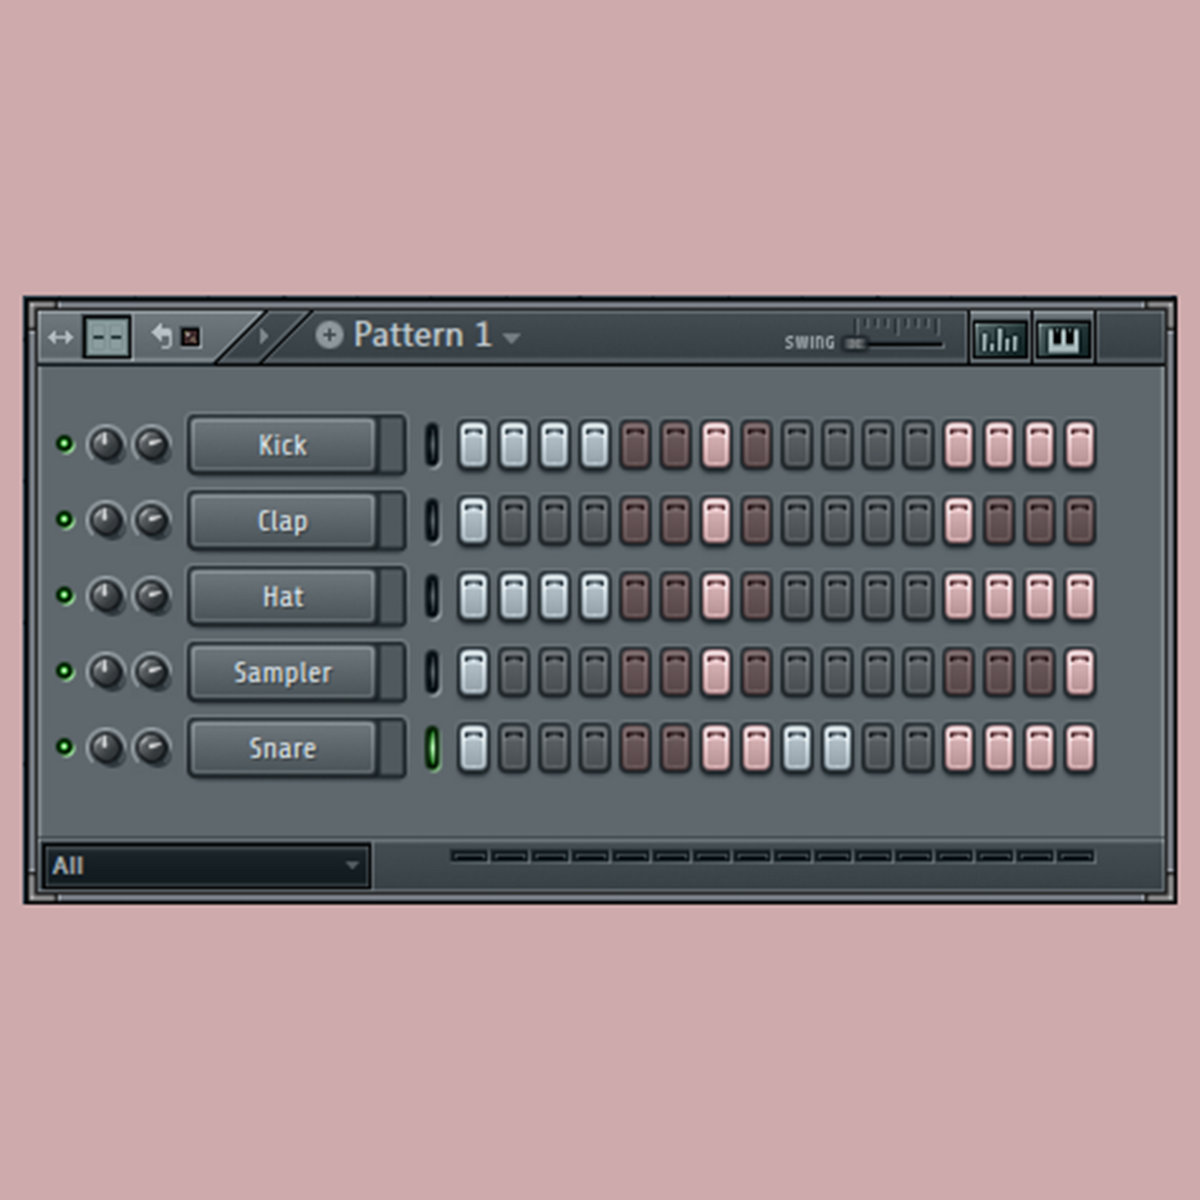Open the Sampler channel button
This screenshot has width=1200, height=1200.
coord(283,673)
